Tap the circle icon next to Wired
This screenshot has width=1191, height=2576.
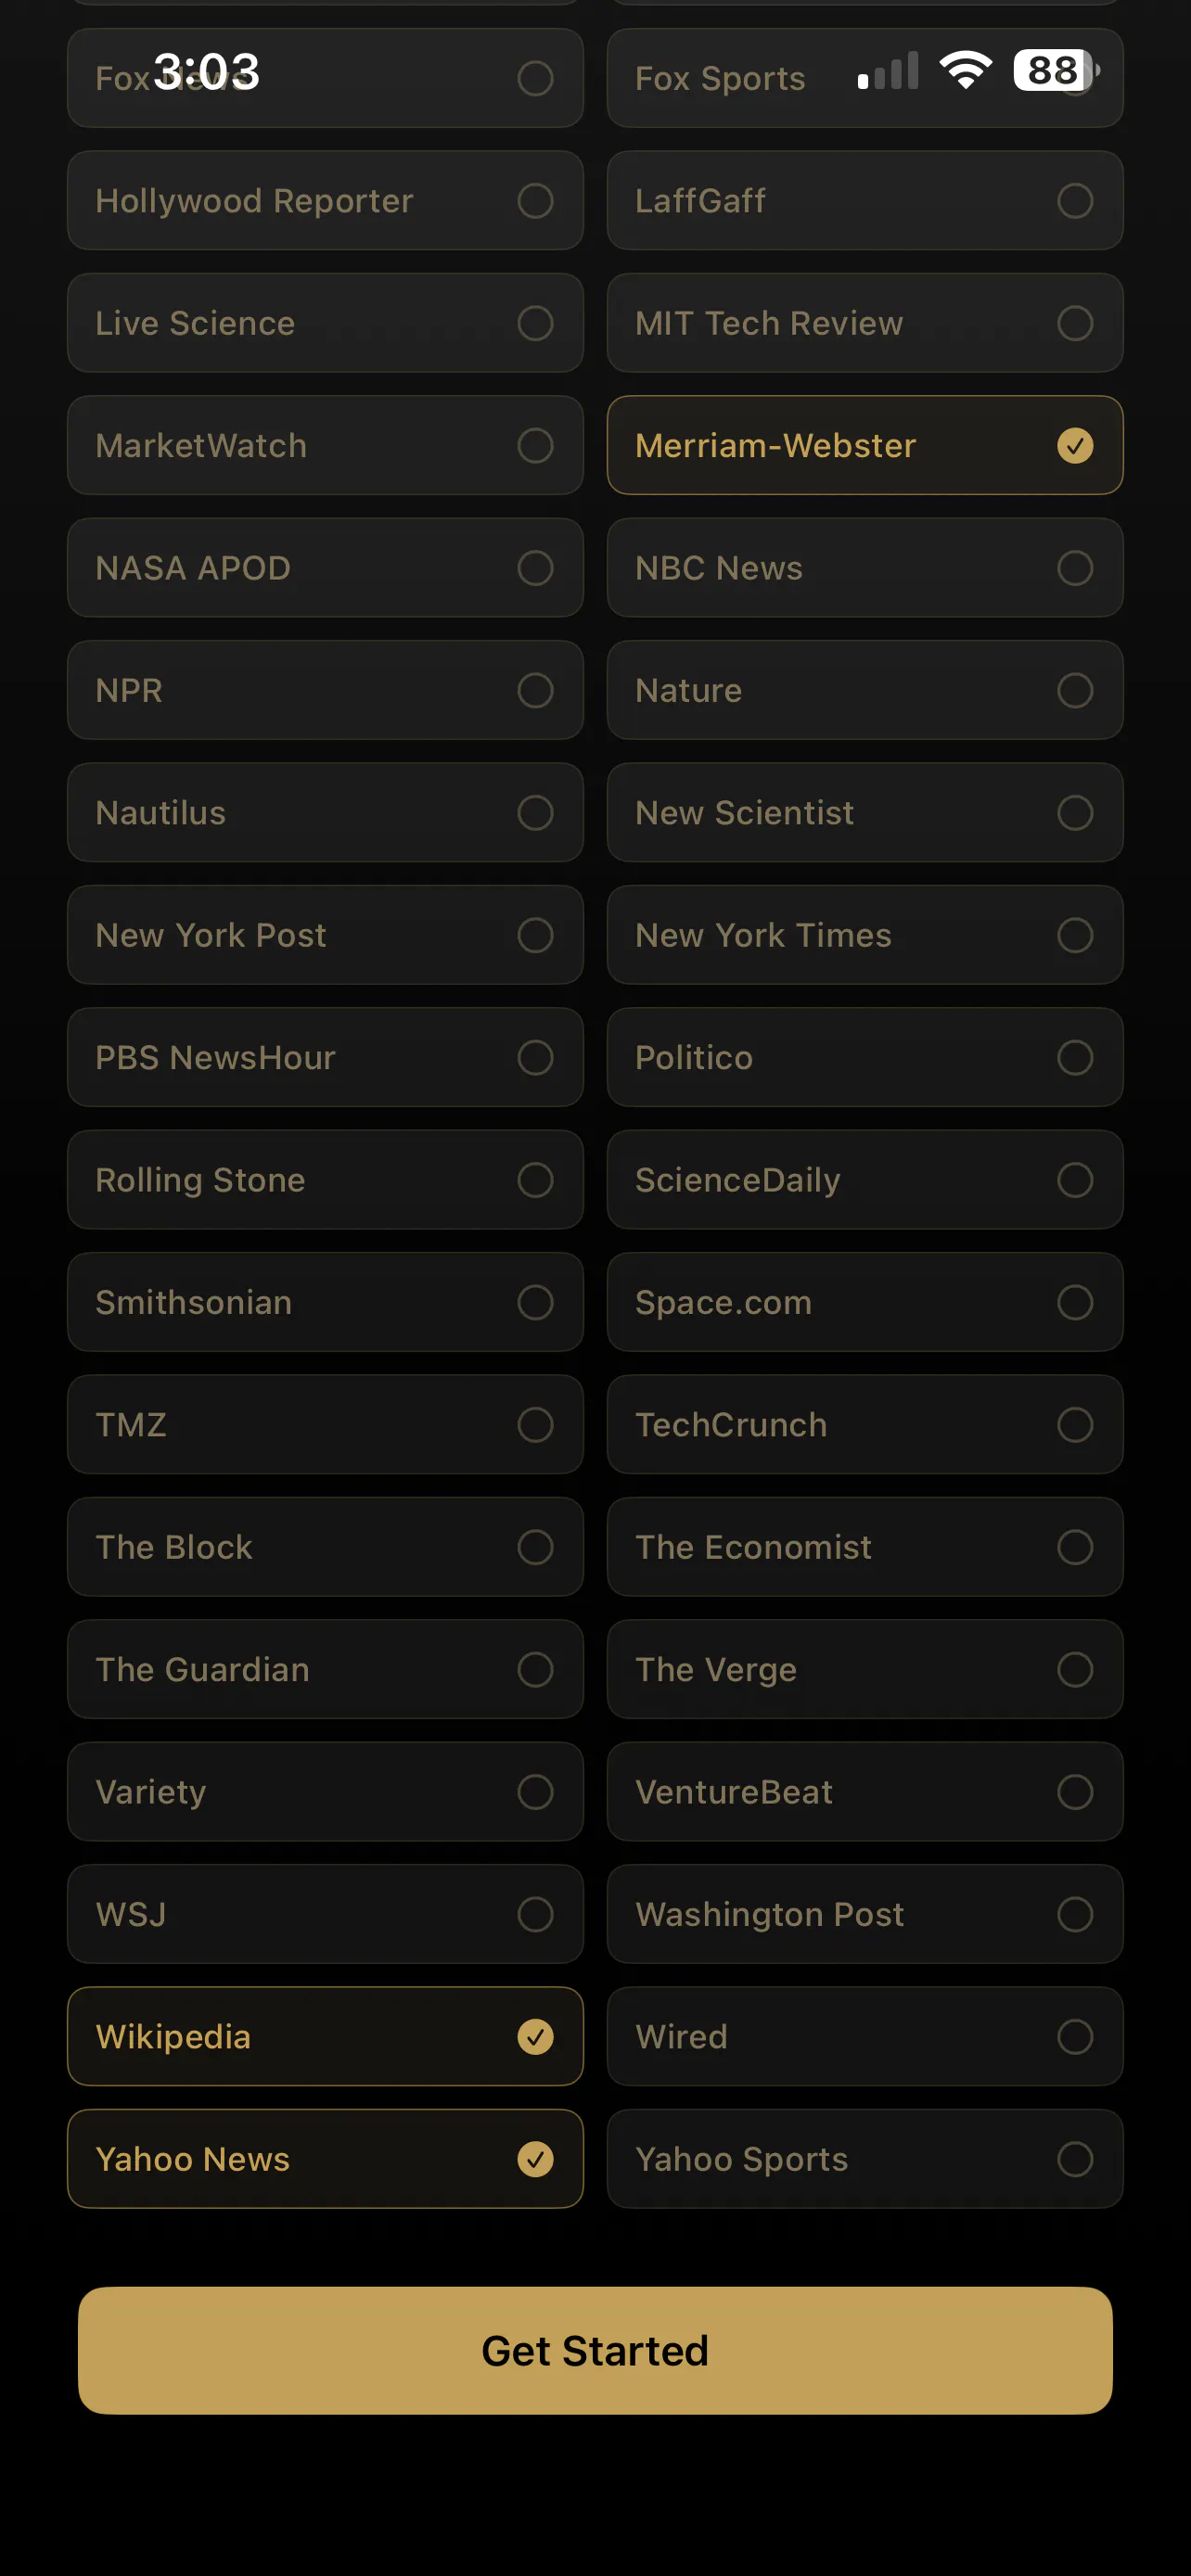coord(1075,2036)
